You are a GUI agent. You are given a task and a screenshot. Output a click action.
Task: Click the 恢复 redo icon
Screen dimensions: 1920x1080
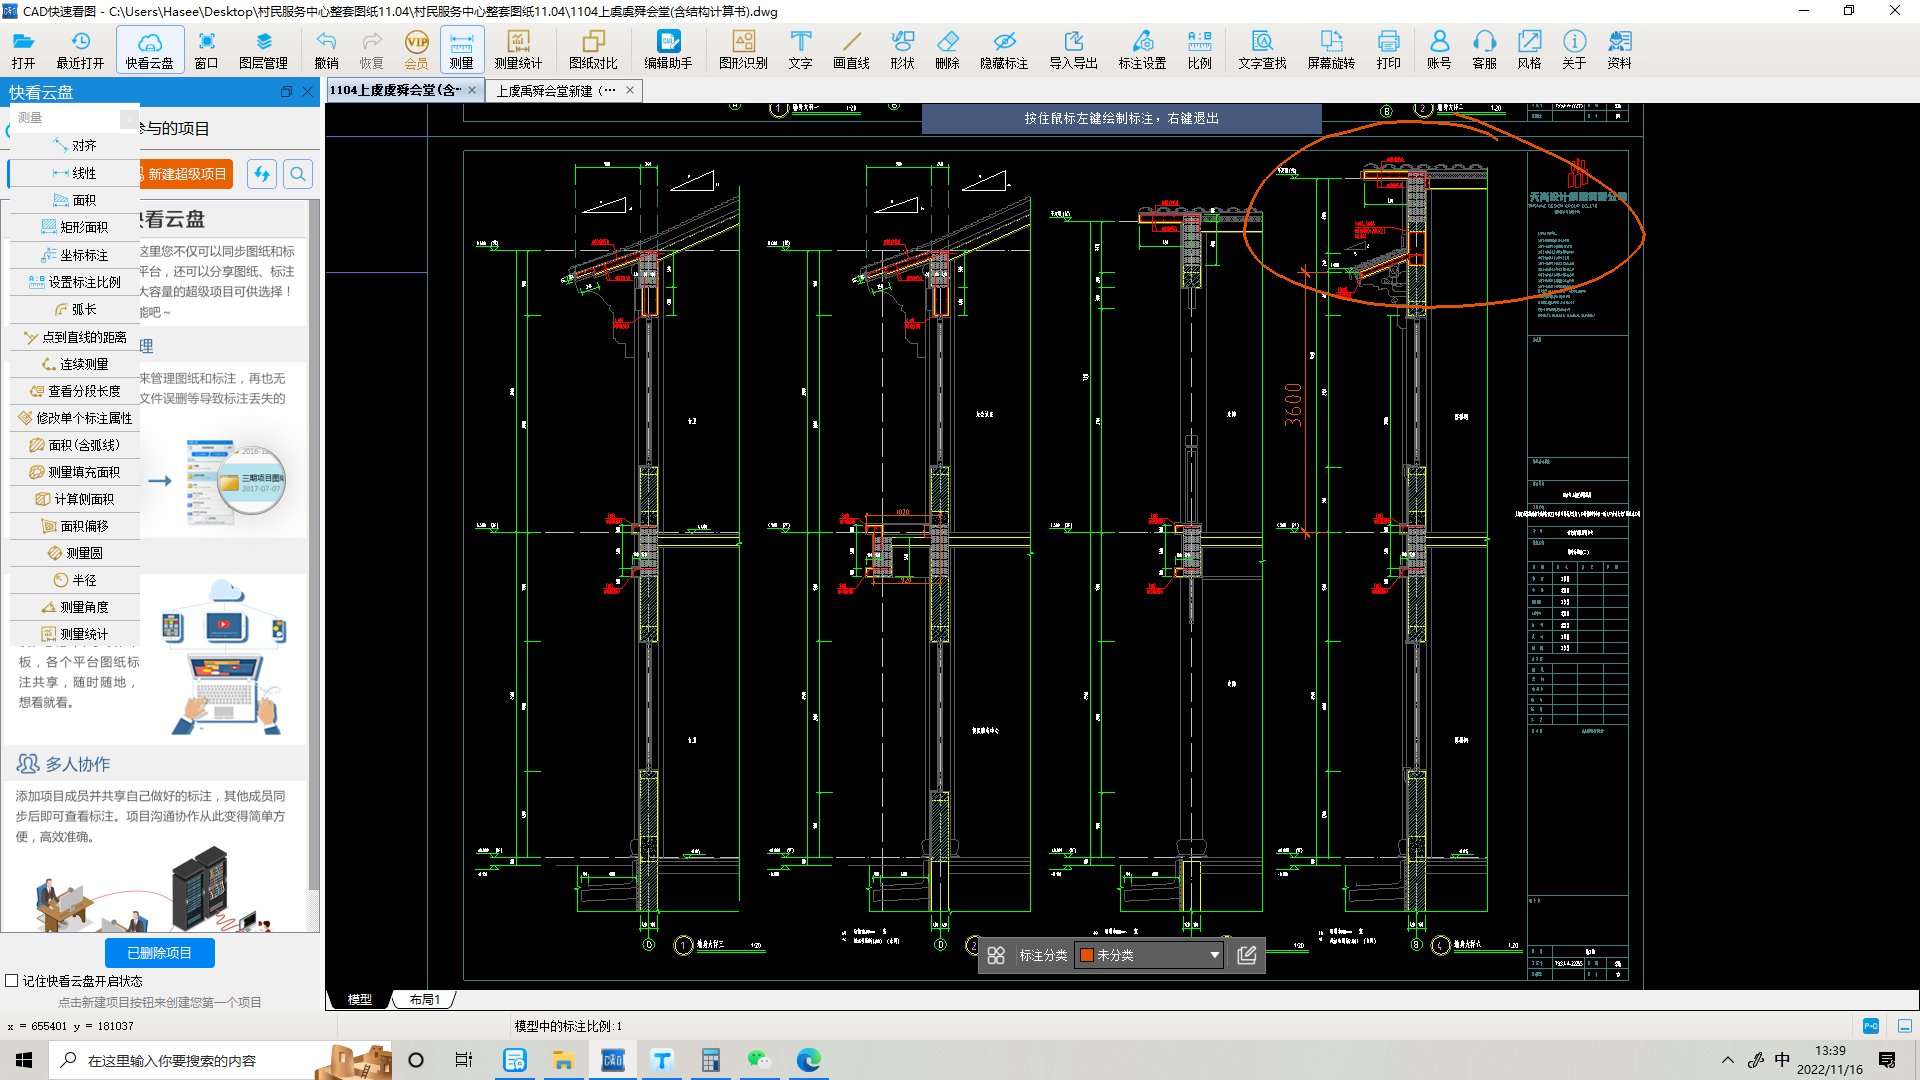click(x=371, y=49)
